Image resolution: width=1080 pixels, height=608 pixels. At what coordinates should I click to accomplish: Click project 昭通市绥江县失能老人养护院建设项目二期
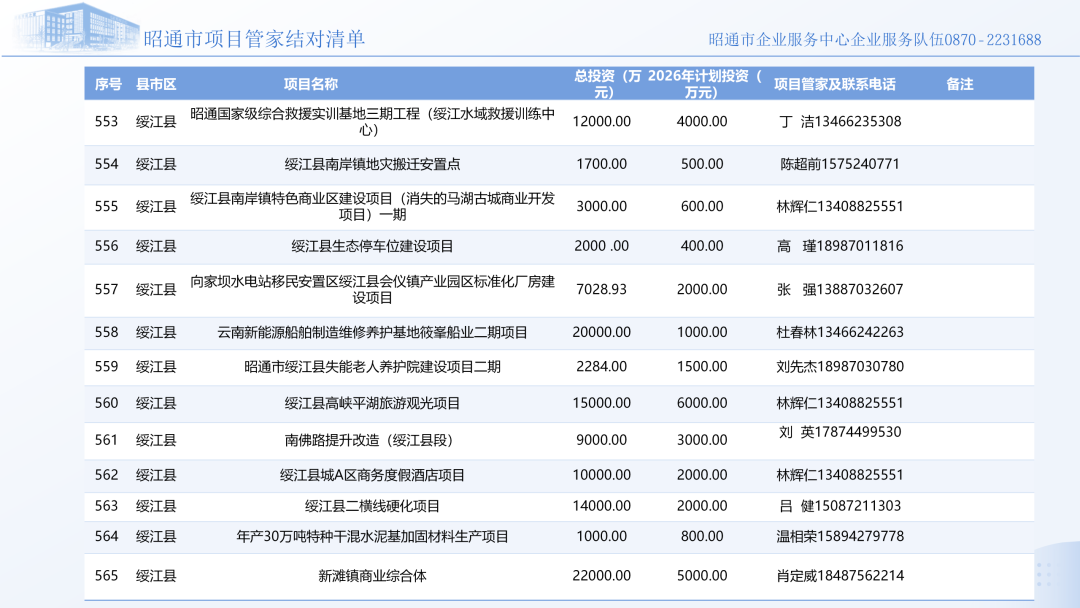(373, 367)
